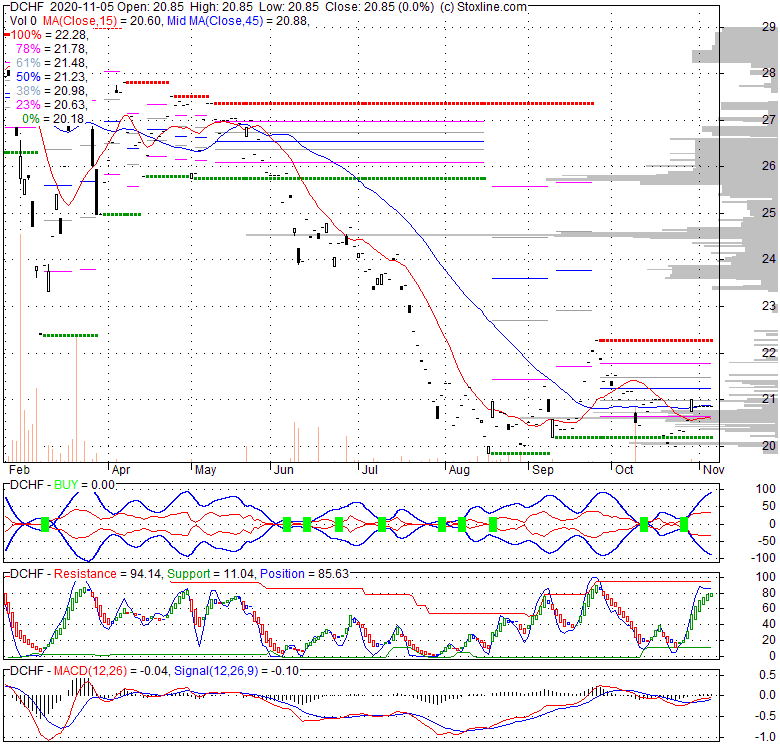The height and width of the screenshot is (745, 780).
Task: Click the 'Close: 20.85 (0.0%)' header value
Action: 380,7
